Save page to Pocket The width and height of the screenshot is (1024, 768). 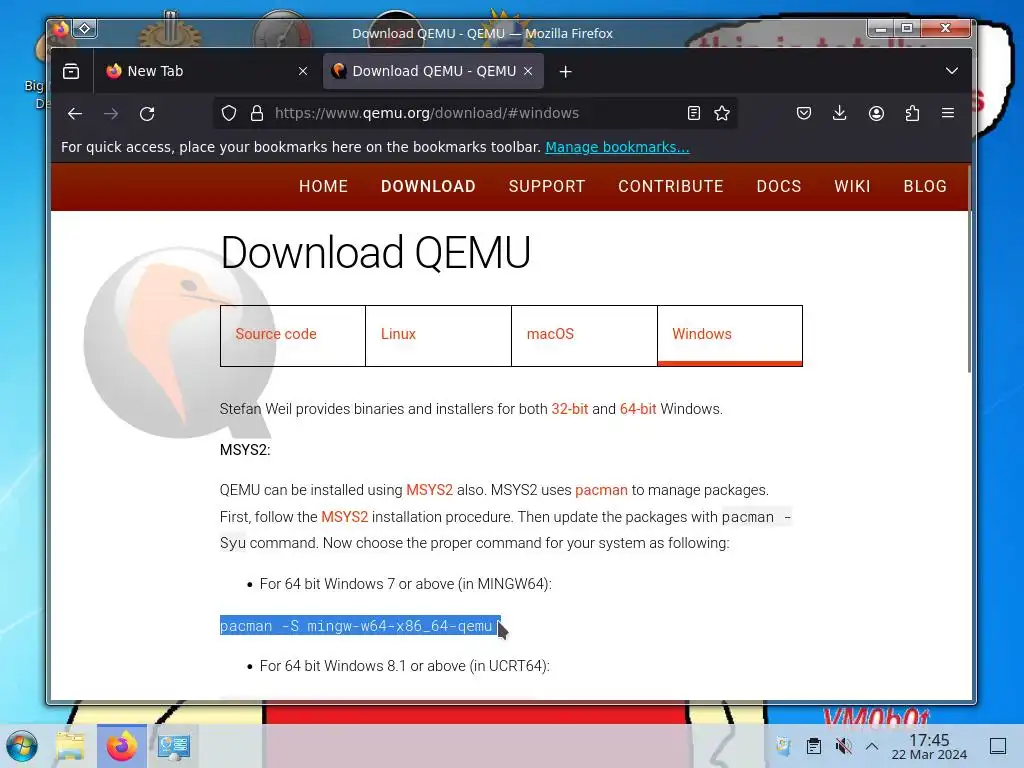(804, 113)
